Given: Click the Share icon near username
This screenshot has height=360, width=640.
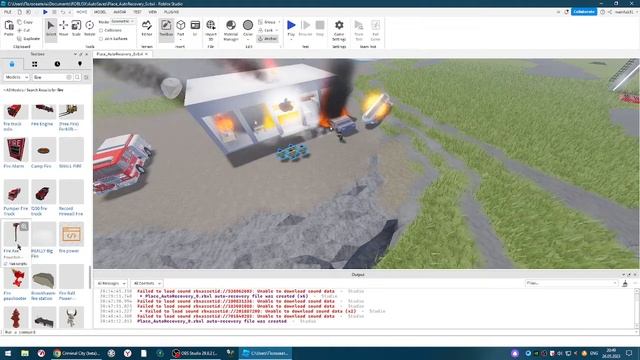Looking at the screenshot, I should coord(610,12).
